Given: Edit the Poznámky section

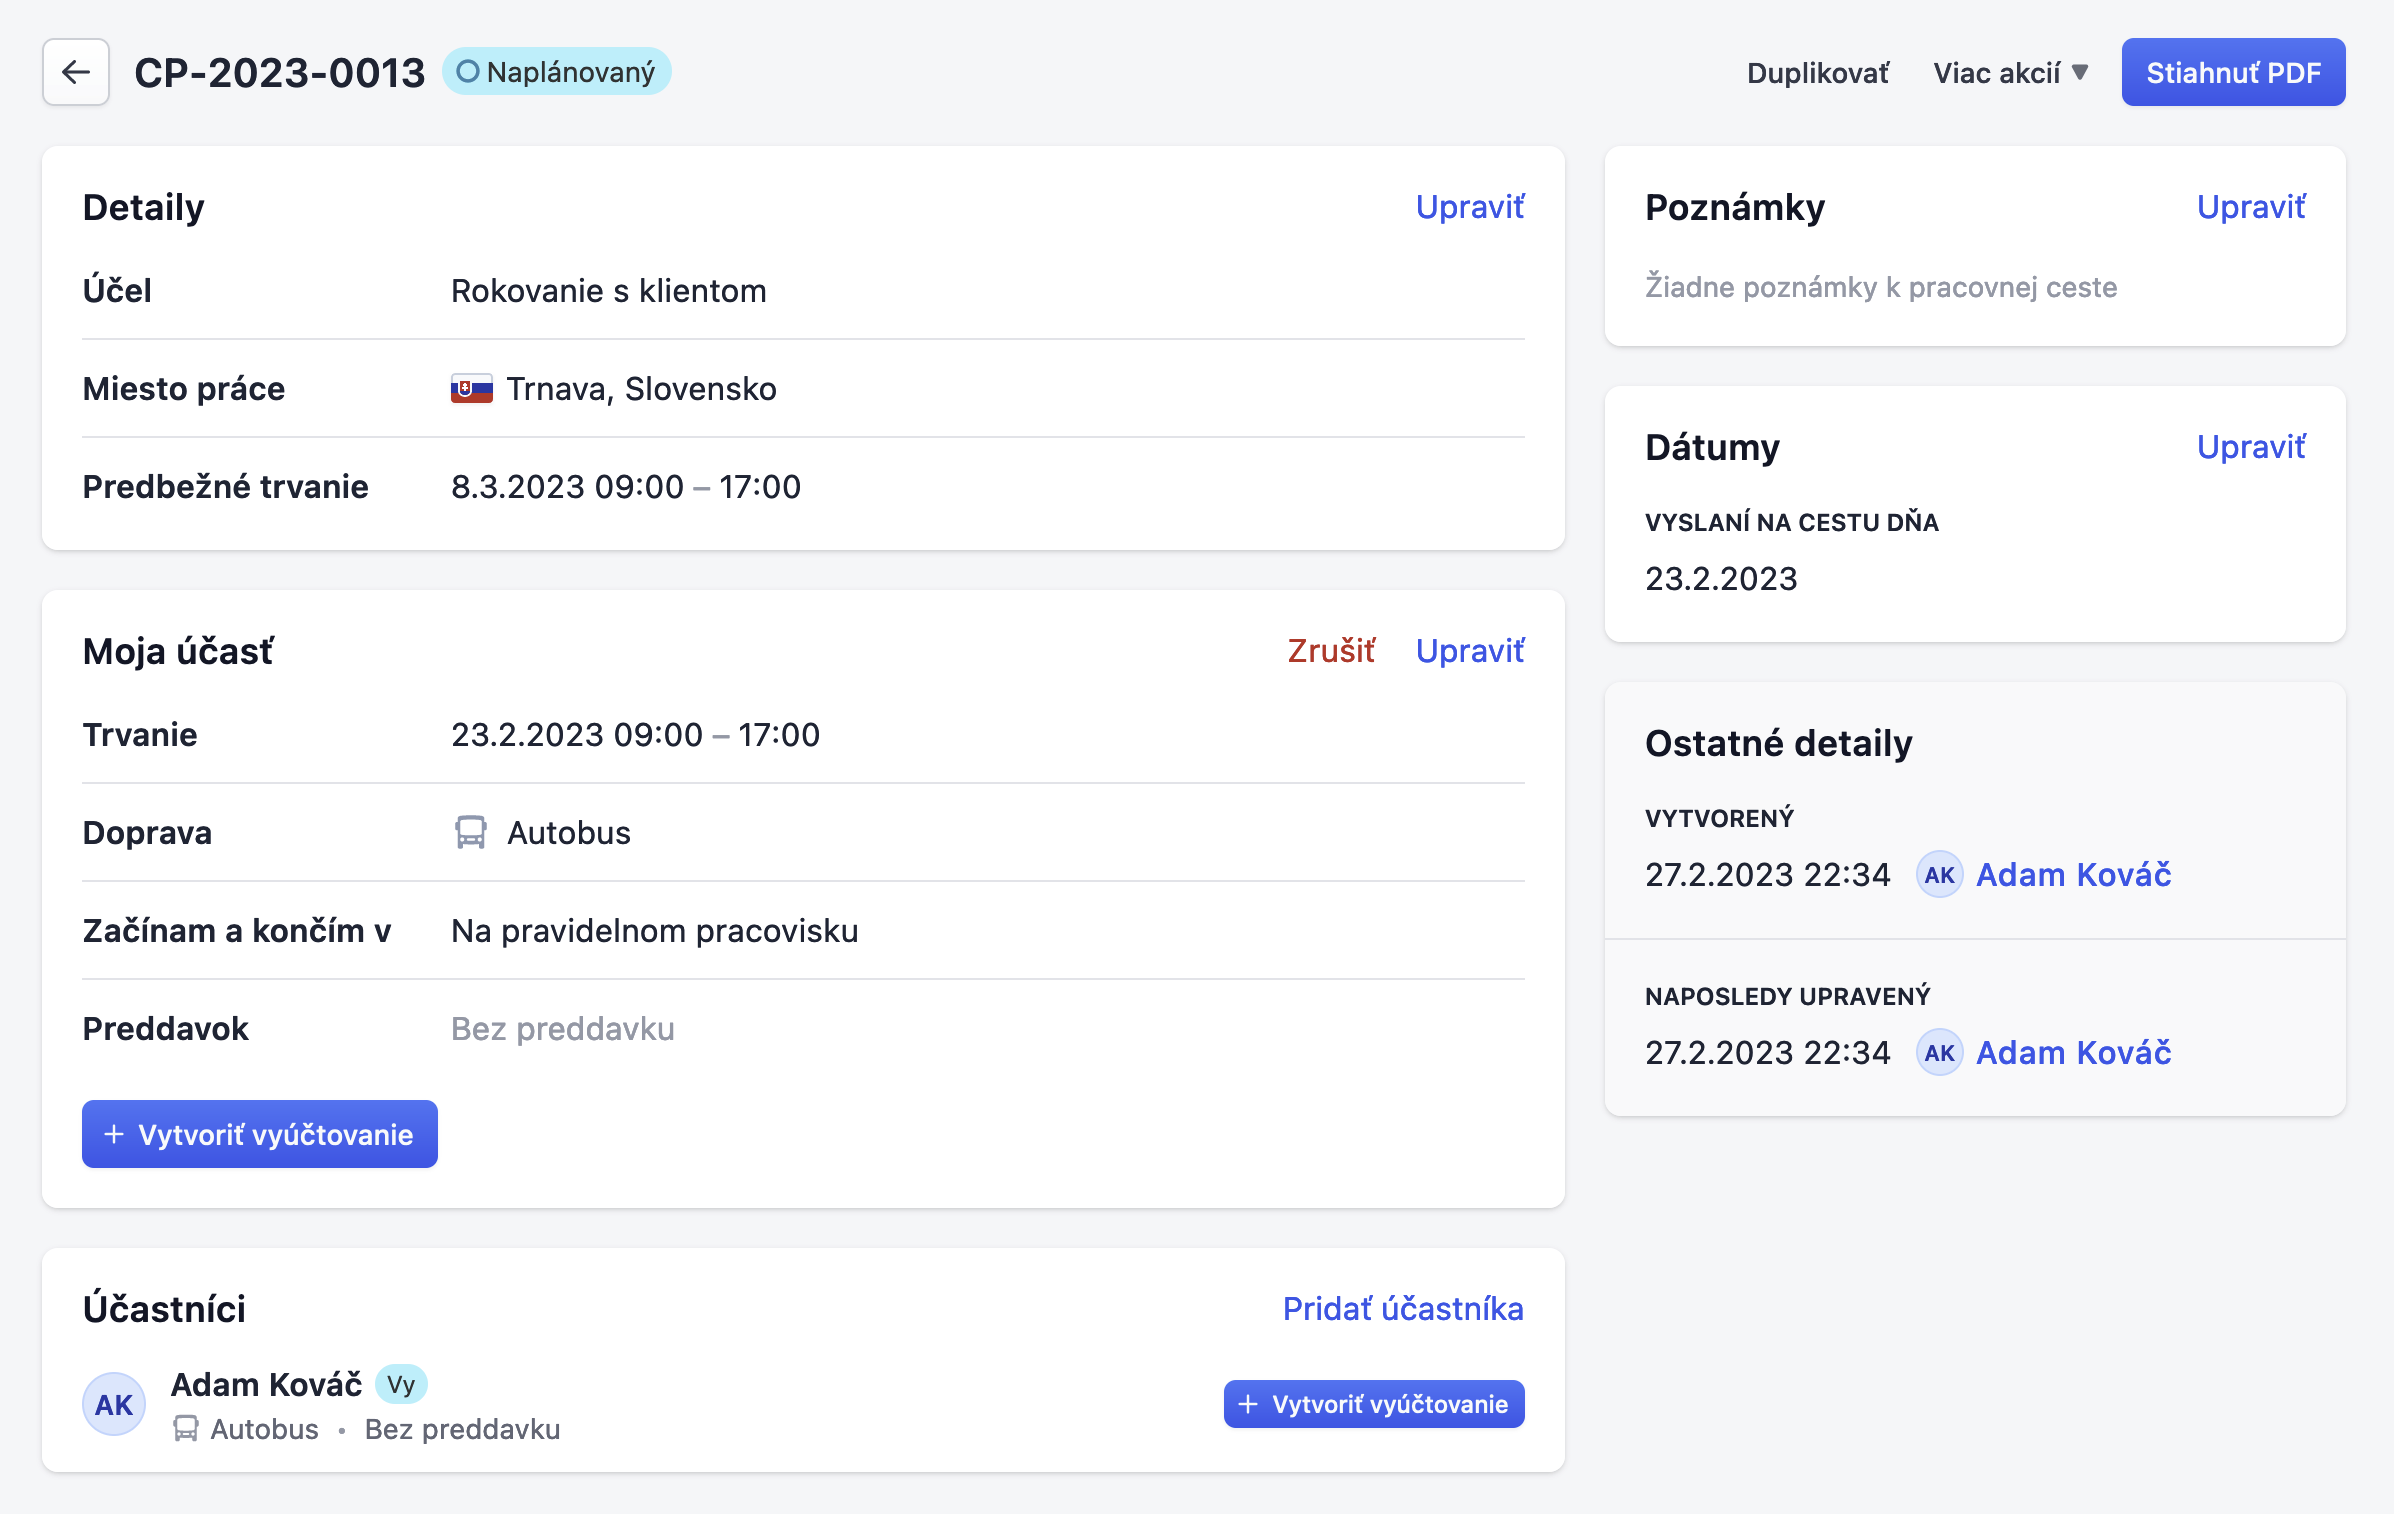Looking at the screenshot, I should [2250, 207].
